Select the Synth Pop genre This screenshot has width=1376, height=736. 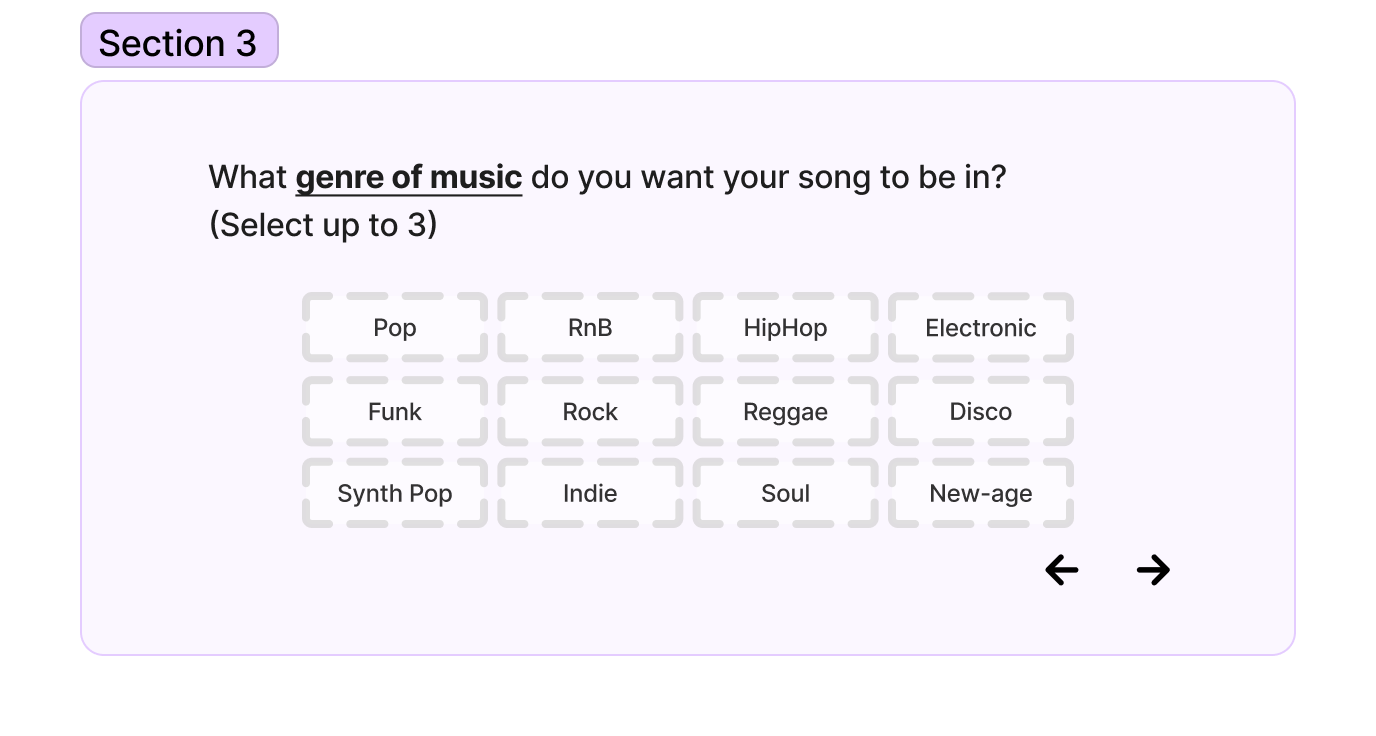coord(395,494)
